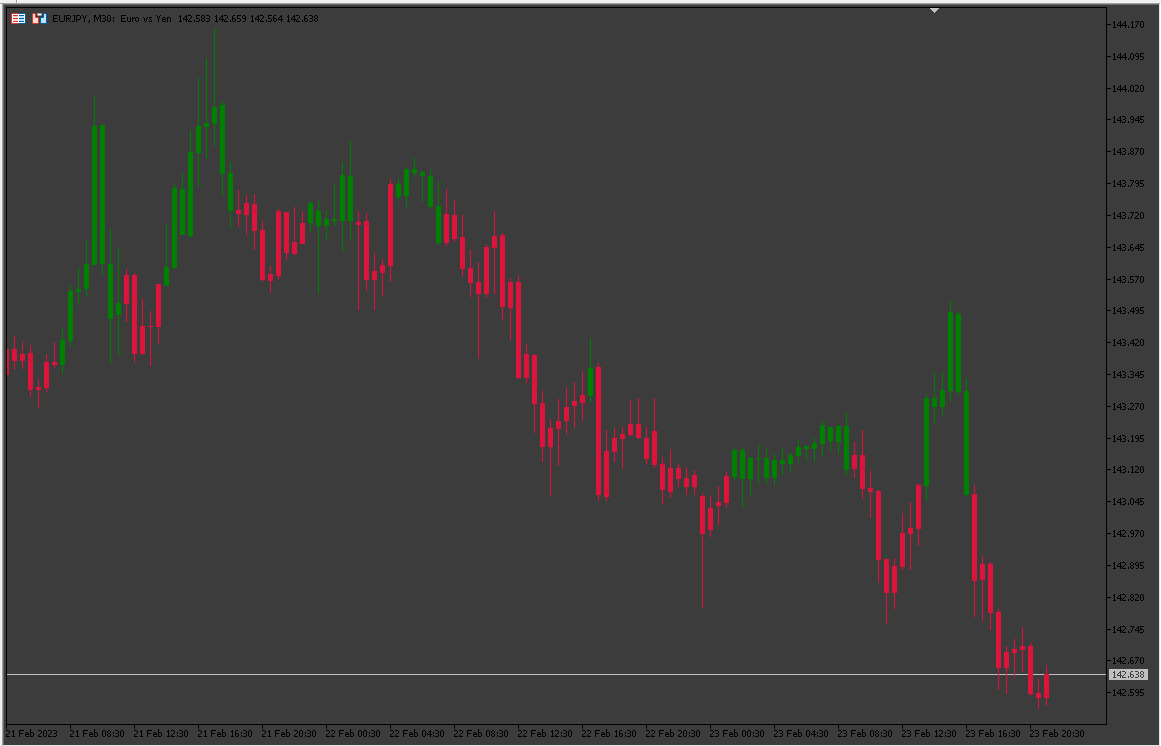Viewport: 1161px width, 746px height.
Task: Click the 143.720 price axis label
Action: click(x=1128, y=216)
